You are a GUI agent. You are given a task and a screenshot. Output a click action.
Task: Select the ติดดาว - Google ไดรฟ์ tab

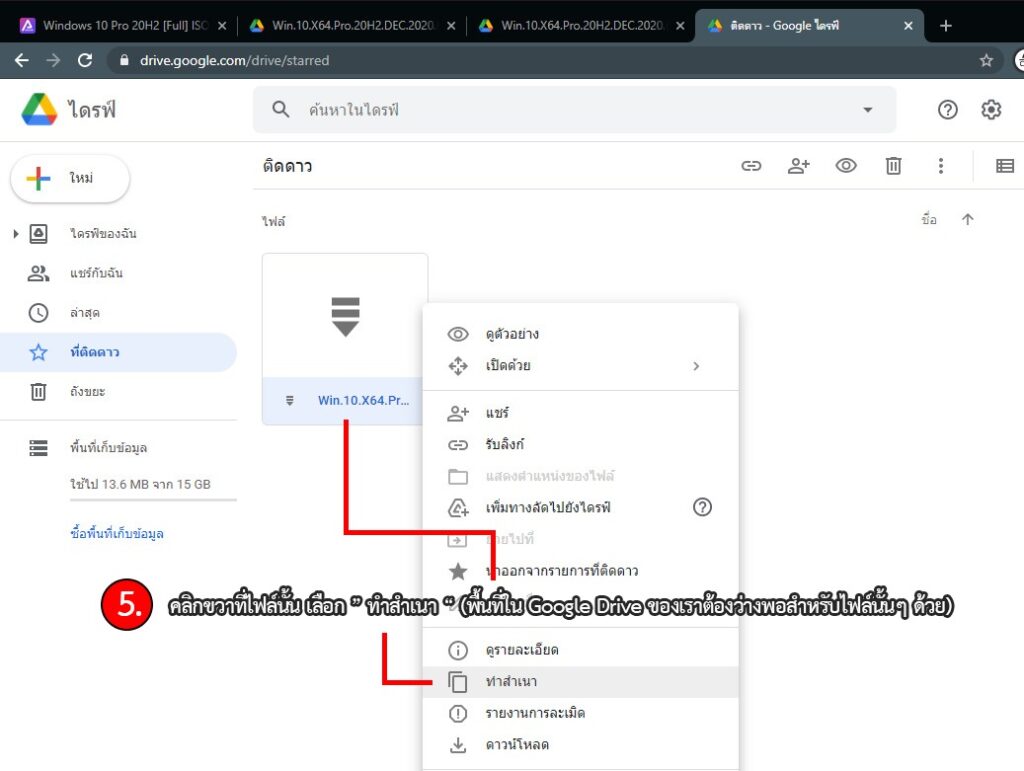click(x=810, y=25)
